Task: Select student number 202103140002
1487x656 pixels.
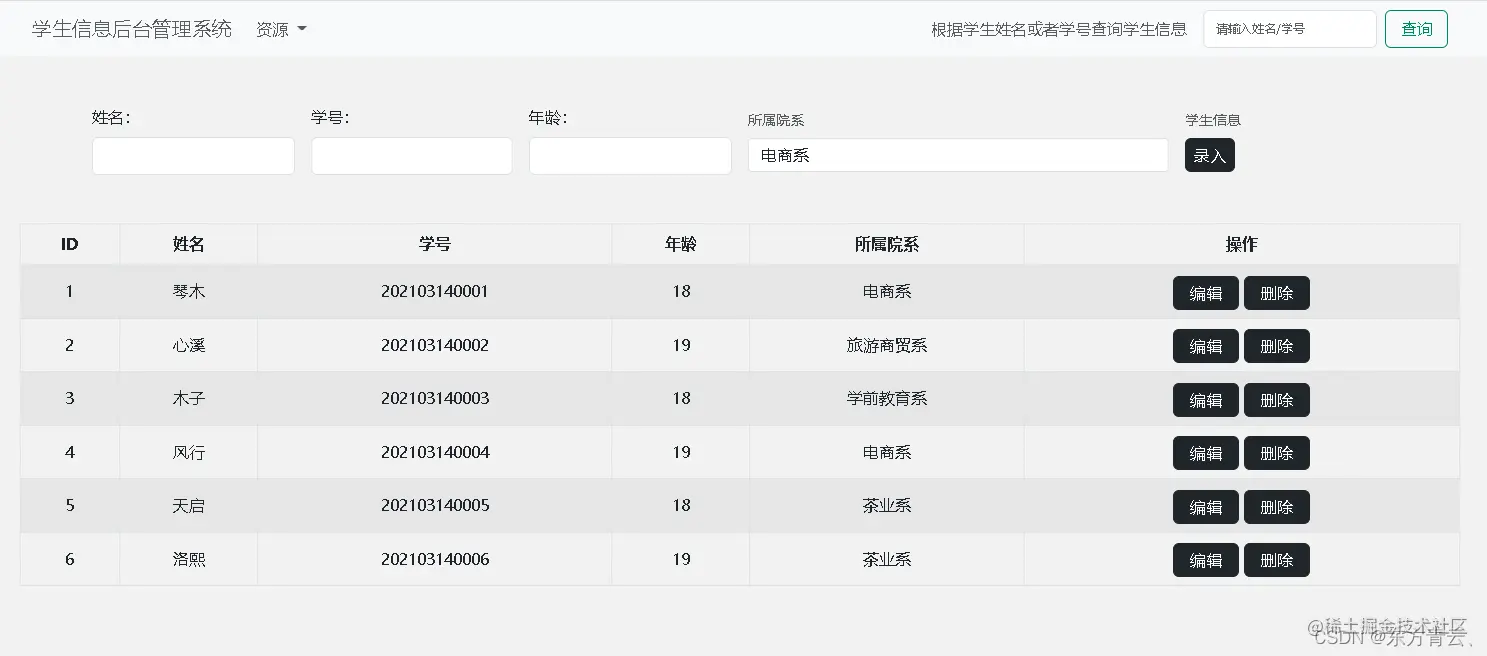Action: 435,345
